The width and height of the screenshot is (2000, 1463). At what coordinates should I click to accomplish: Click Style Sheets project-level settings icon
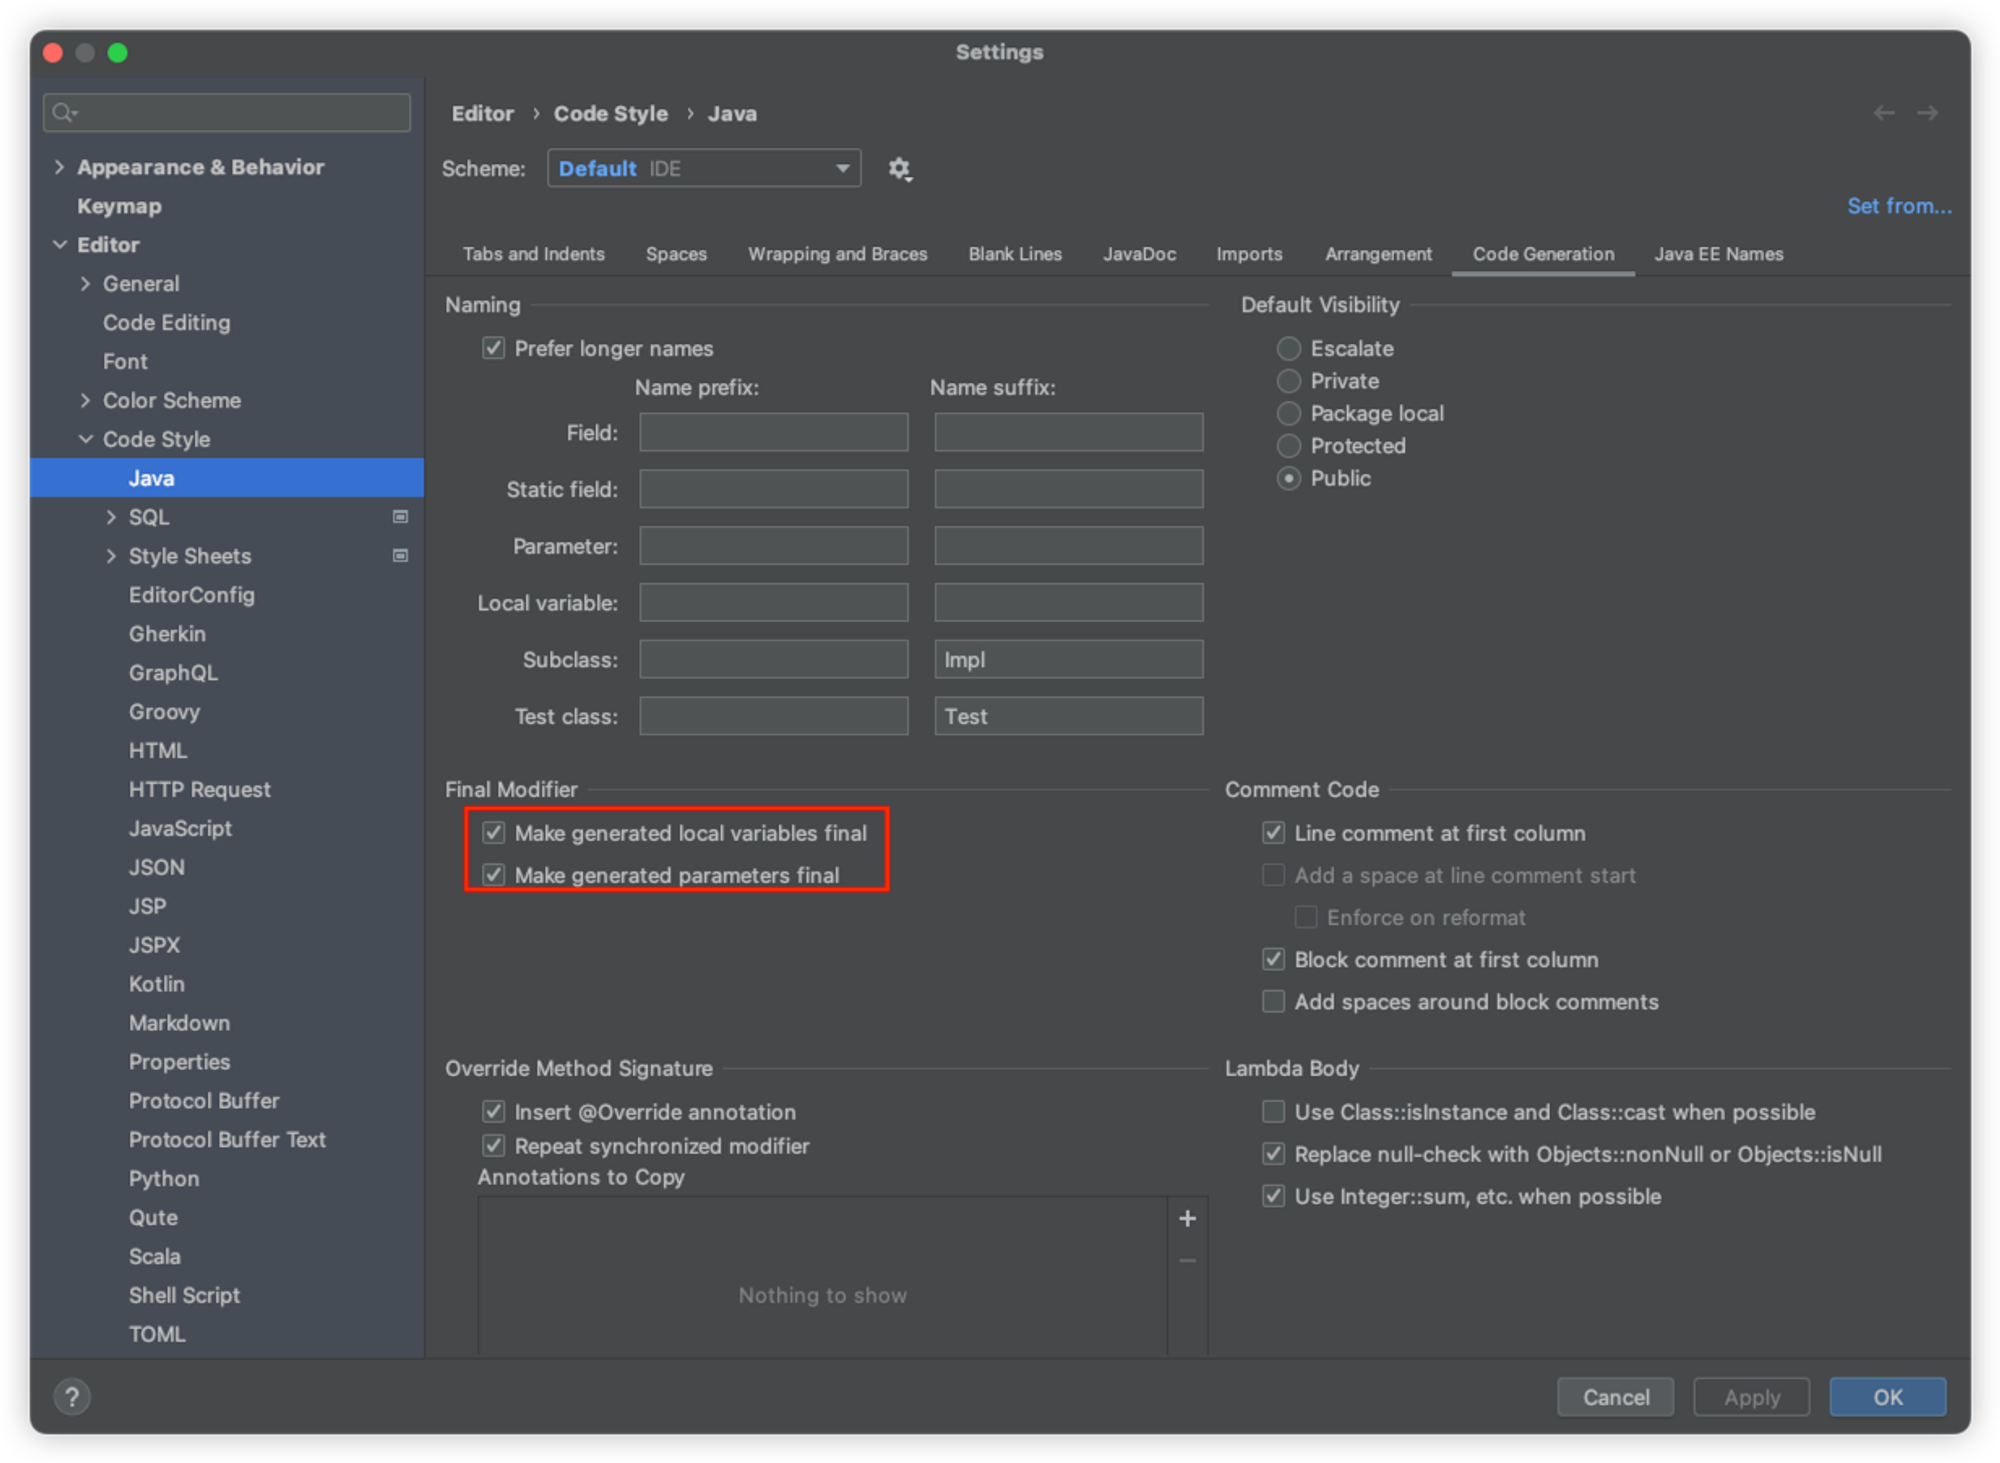pos(400,556)
